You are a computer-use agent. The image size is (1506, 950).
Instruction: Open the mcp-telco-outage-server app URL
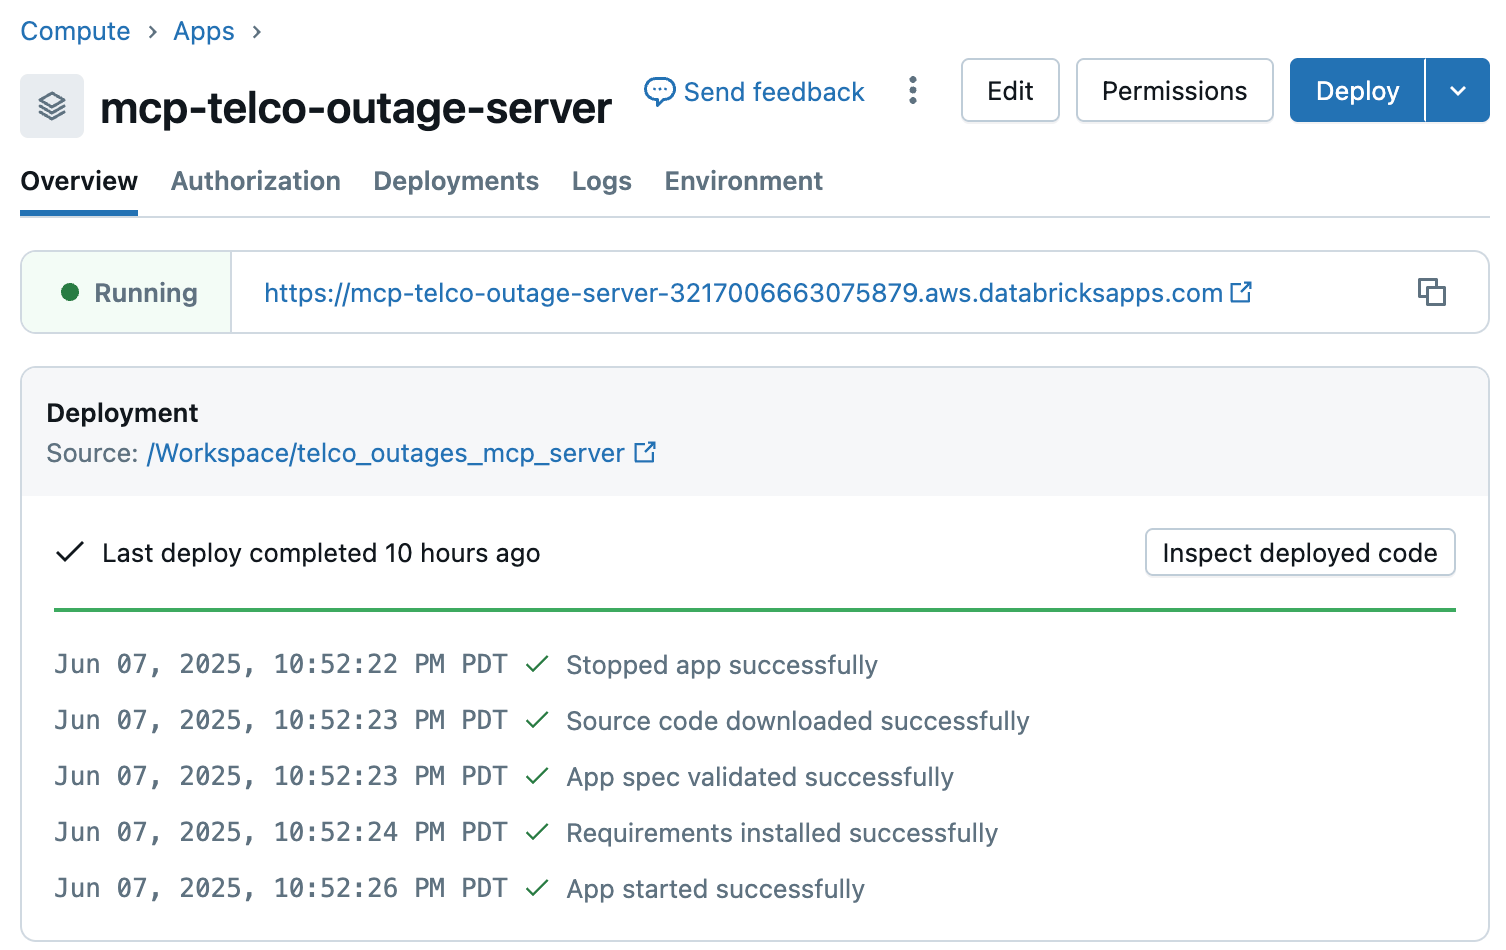click(742, 293)
